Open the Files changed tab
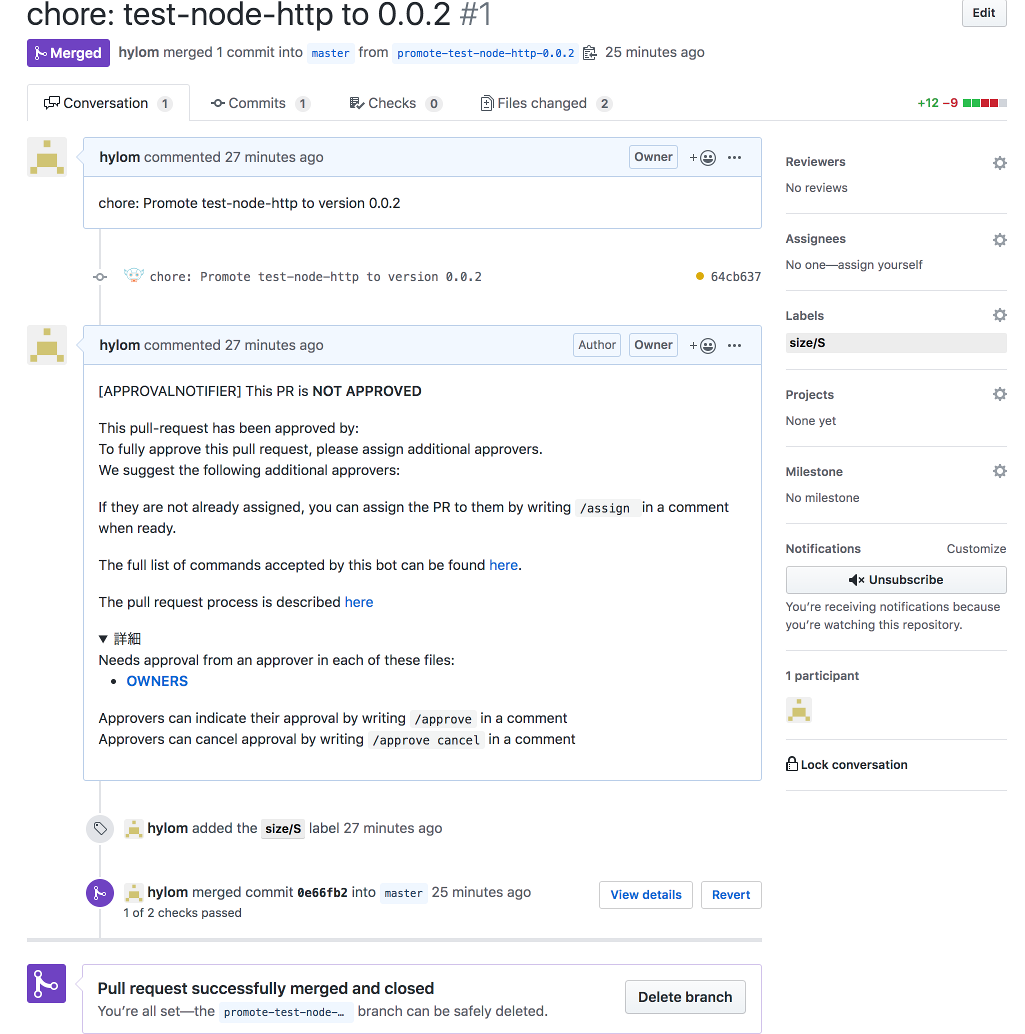The height and width of the screenshot is (1034, 1025). [x=546, y=104]
